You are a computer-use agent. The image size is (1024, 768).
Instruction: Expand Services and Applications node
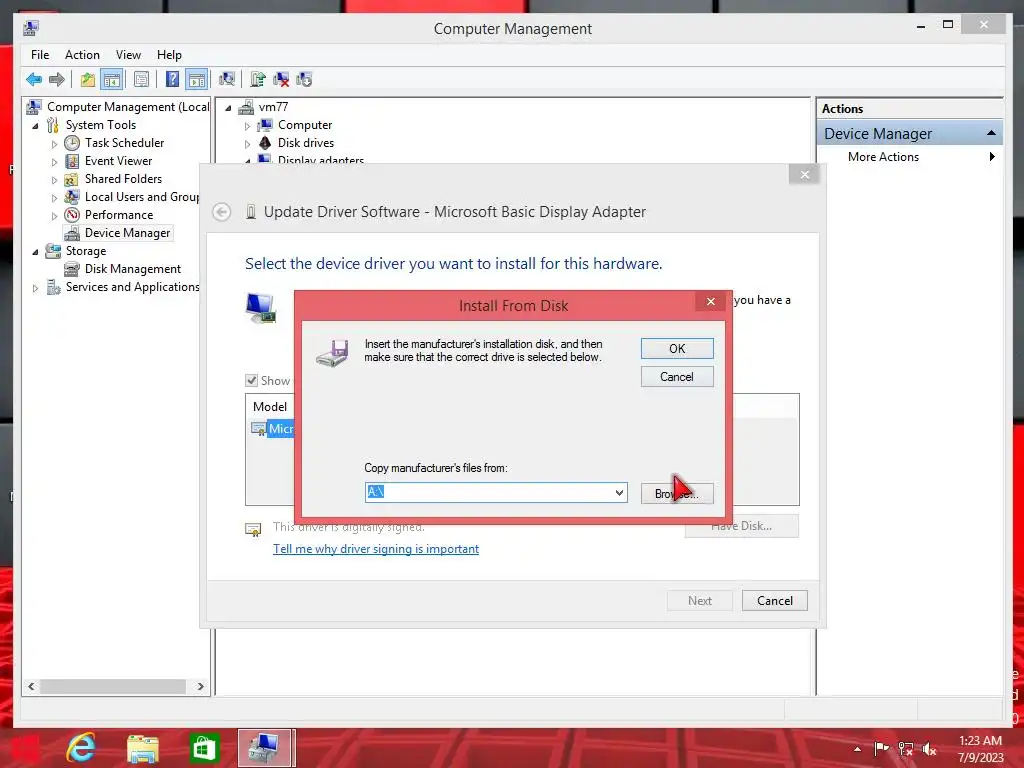tap(35, 287)
